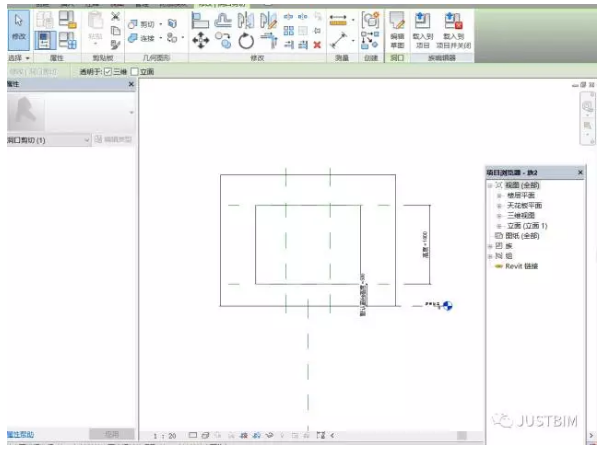605x454 pixels.
Task: Click Load into Project (载入到项目)
Action: pyautogui.click(x=422, y=30)
